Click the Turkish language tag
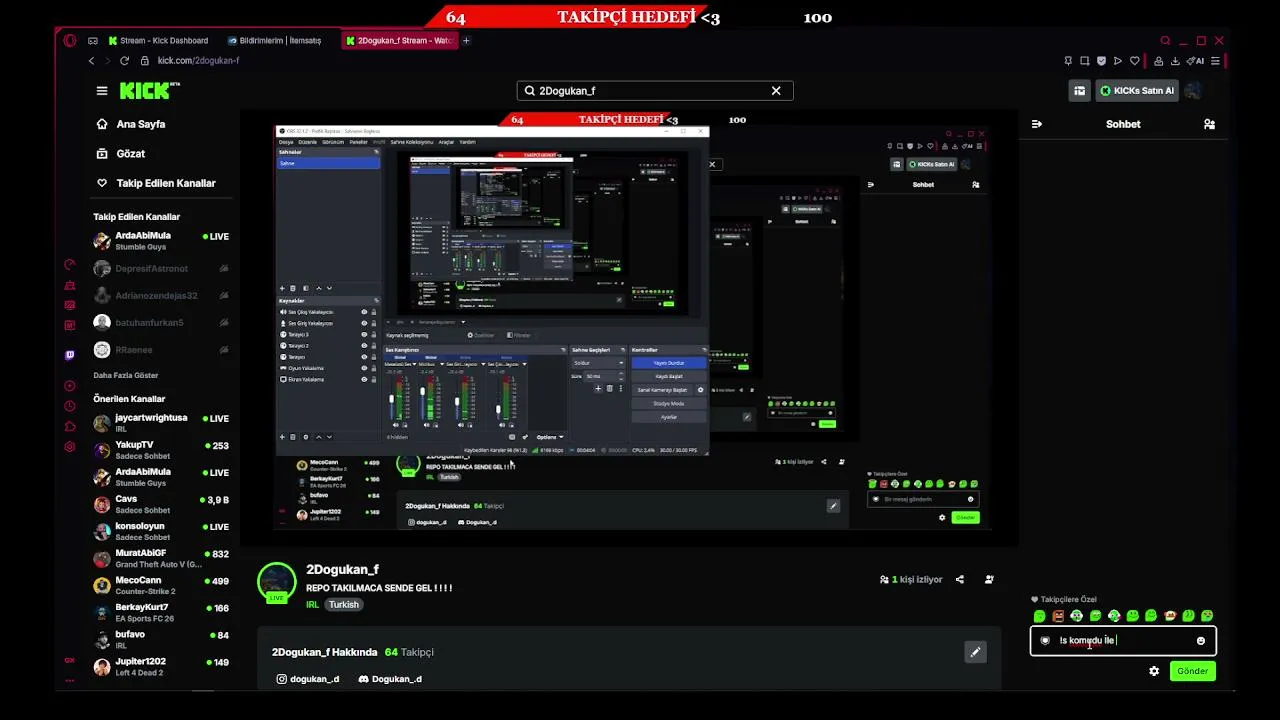This screenshot has height=720, width=1280. click(x=345, y=605)
